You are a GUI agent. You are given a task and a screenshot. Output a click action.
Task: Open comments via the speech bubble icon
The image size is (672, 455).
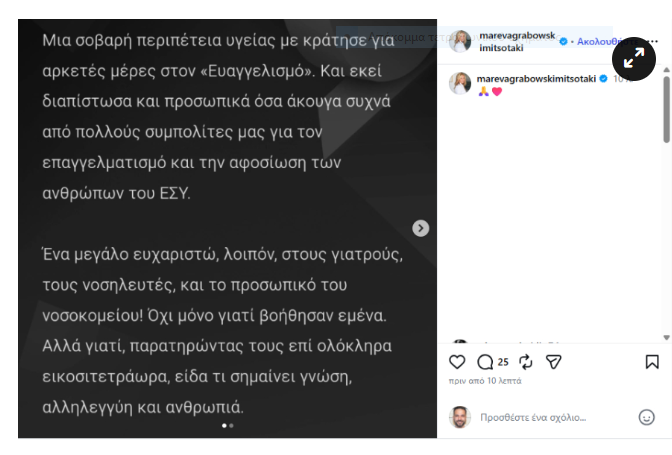[485, 362]
